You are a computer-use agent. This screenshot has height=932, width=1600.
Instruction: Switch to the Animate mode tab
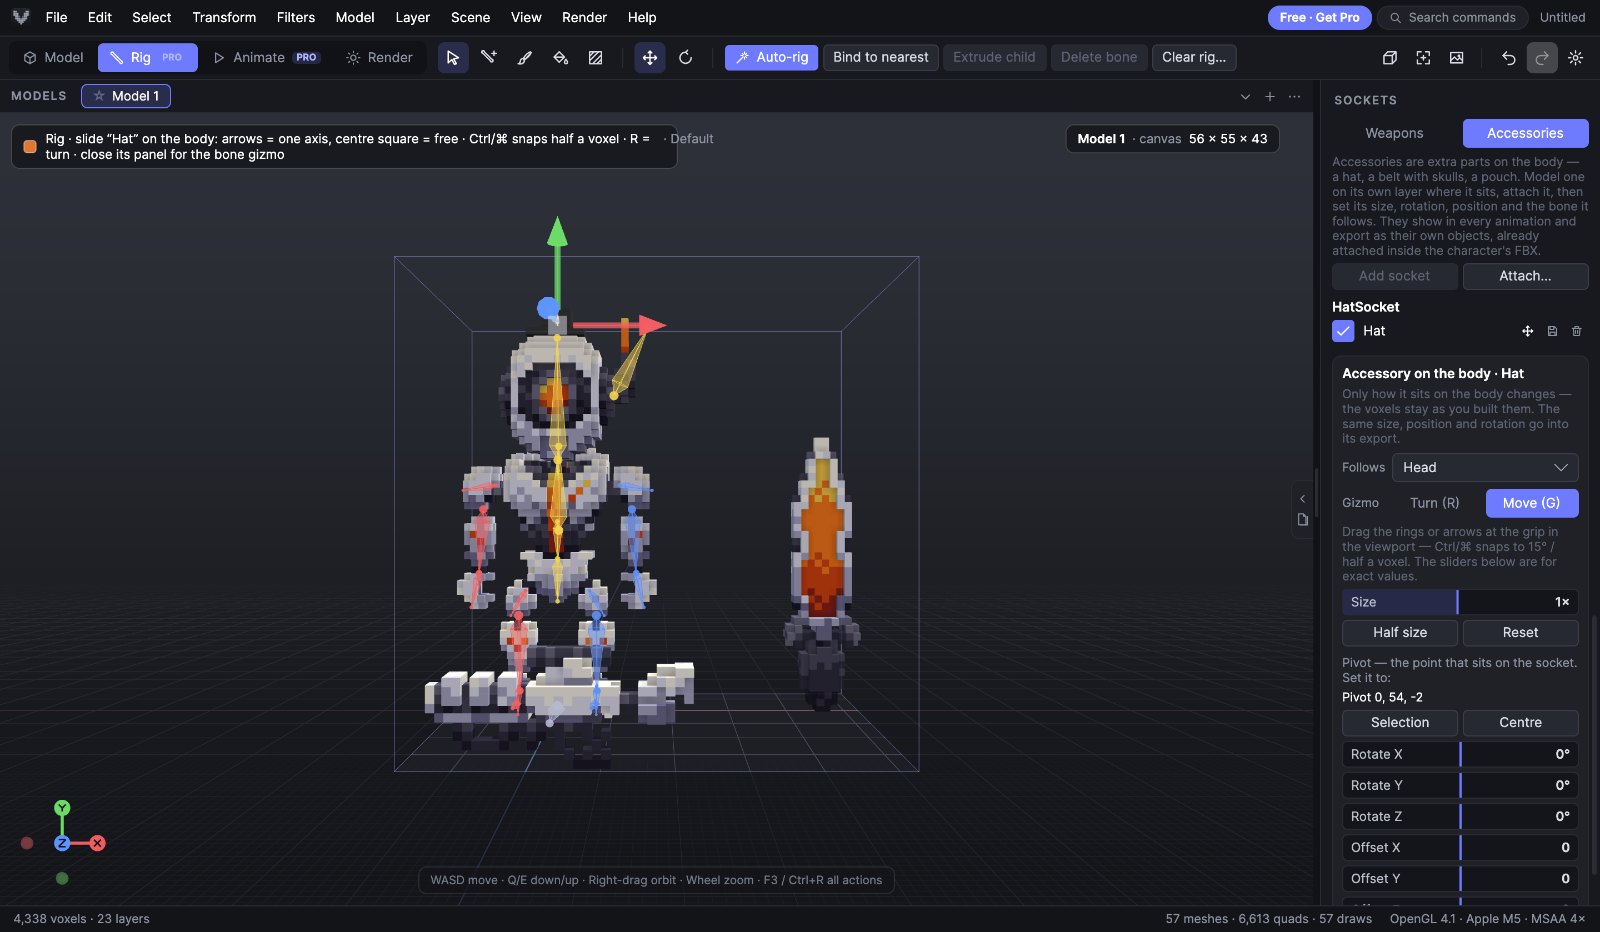click(x=266, y=58)
